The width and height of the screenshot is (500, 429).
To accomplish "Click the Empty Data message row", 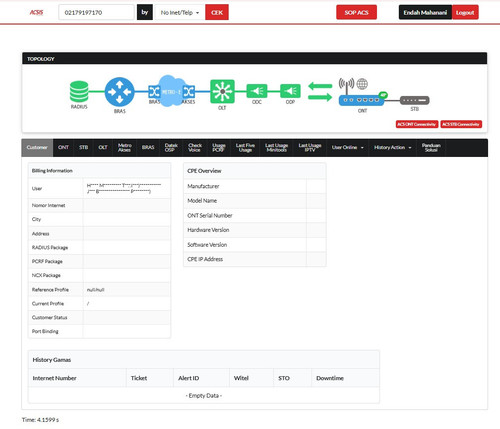I will [x=204, y=395].
